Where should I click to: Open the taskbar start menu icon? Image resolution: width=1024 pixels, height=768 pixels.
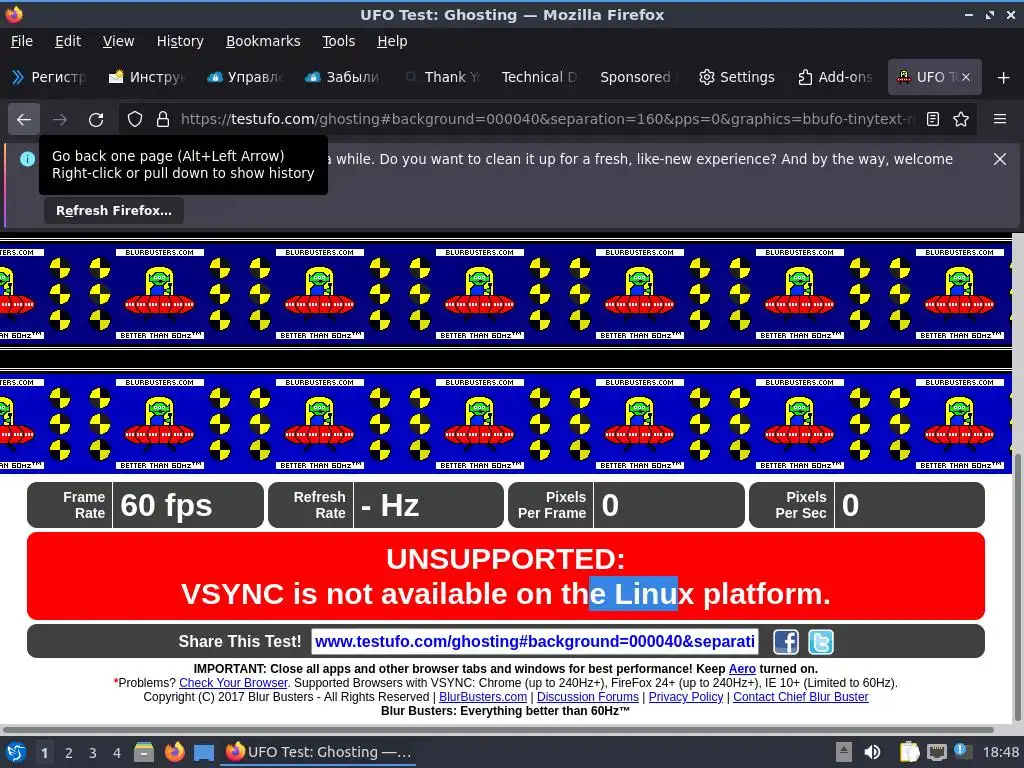coord(16,752)
